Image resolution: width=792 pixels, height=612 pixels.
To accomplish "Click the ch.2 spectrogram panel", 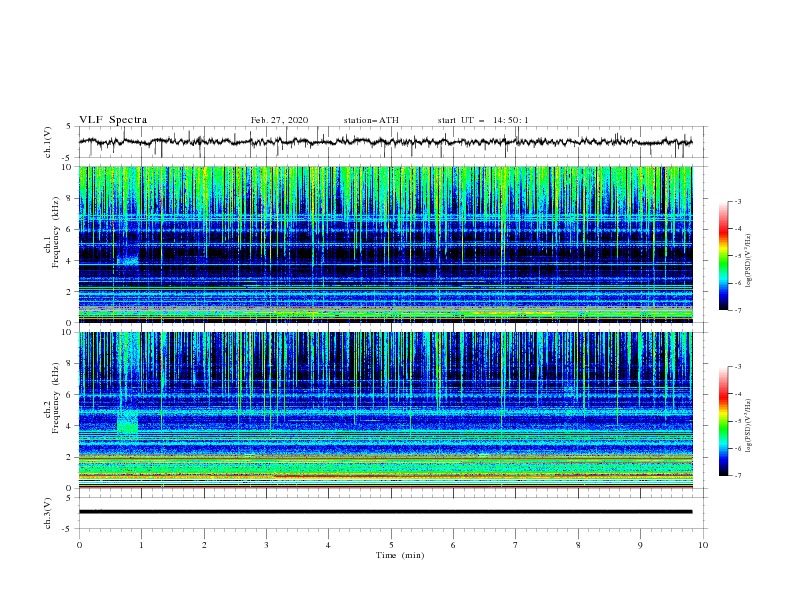I will click(x=385, y=410).
